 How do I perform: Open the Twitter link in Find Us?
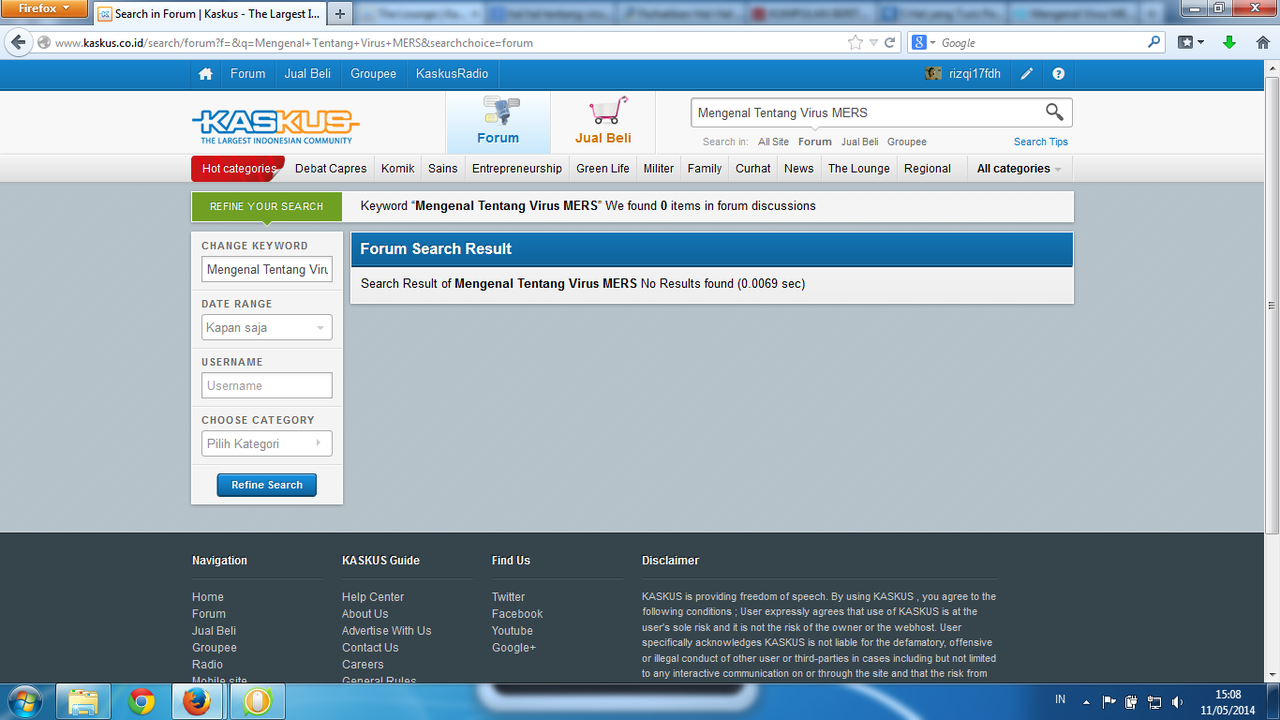(508, 597)
